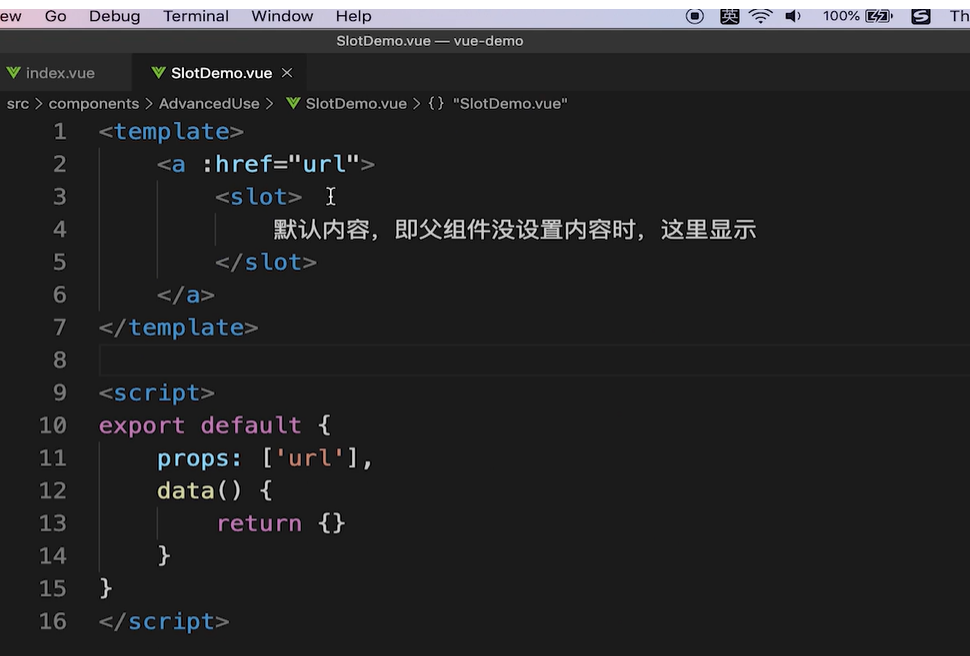Click the components breadcrumb
Viewport: 970px width, 656px height.
[94, 103]
